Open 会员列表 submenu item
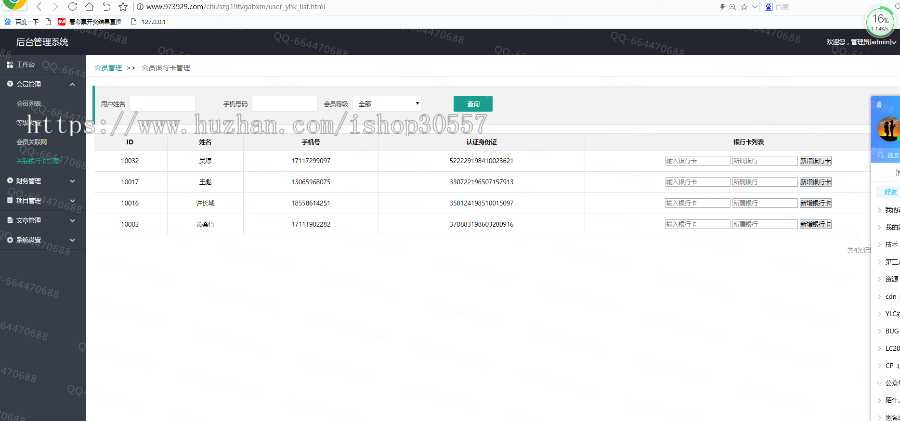 29,104
